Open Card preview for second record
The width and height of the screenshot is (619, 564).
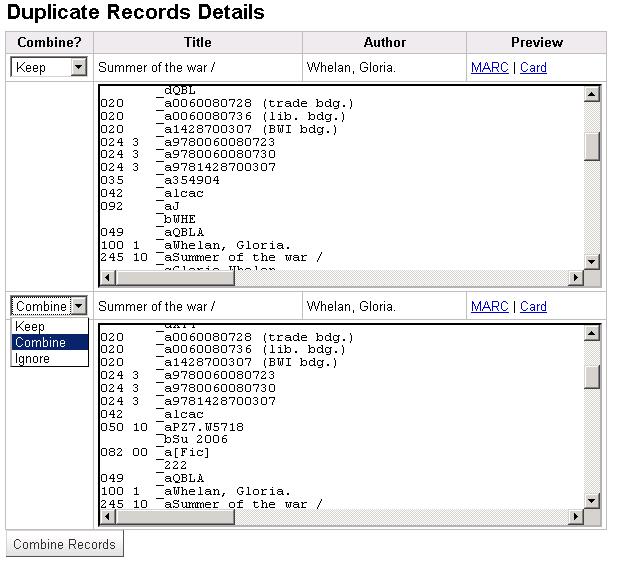(533, 306)
